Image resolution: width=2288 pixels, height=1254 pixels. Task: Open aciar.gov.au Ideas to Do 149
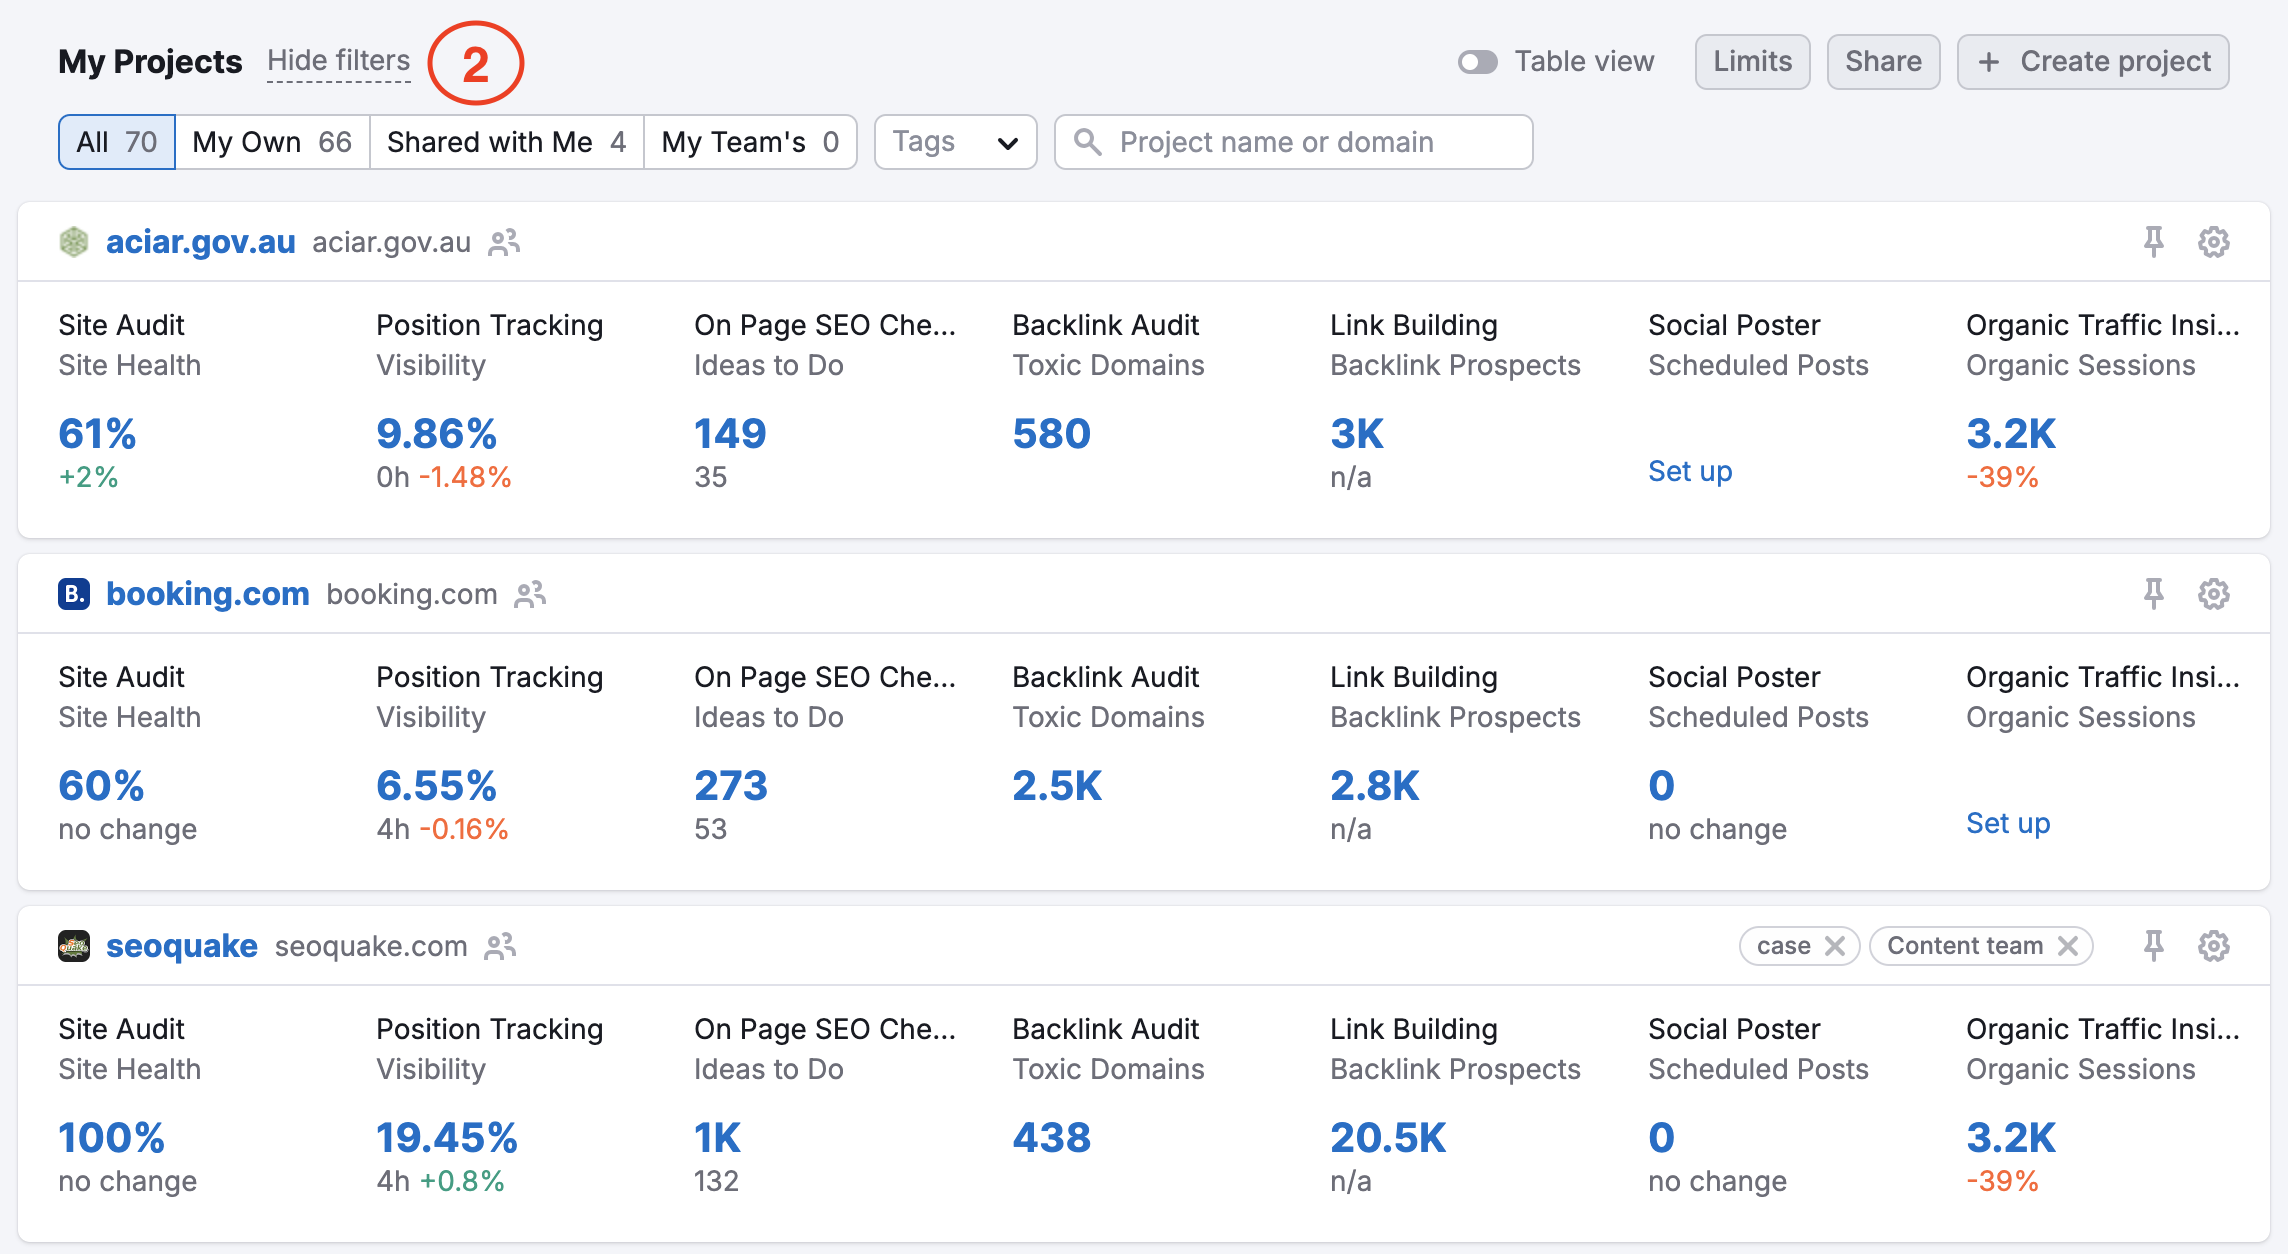[x=730, y=434]
